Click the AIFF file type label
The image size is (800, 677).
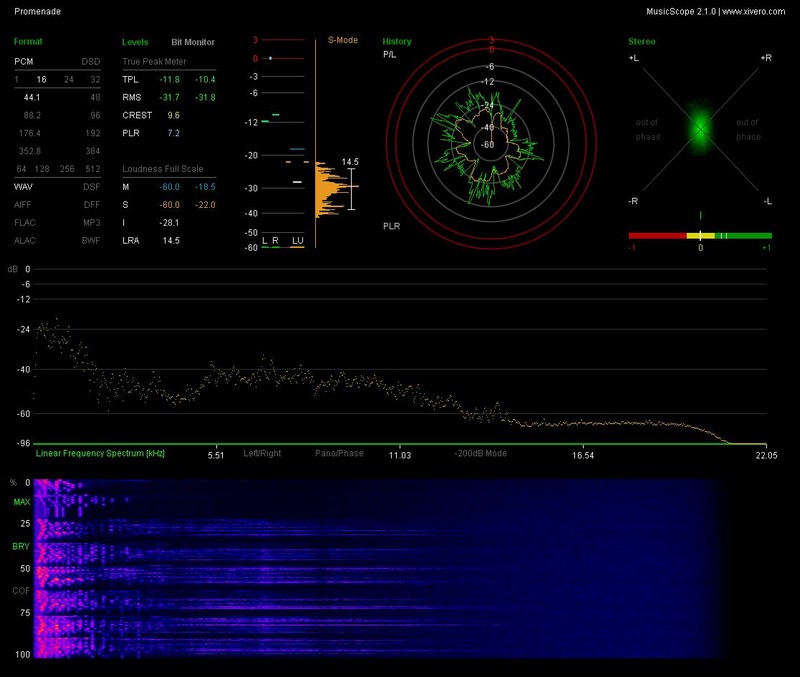pos(22,205)
